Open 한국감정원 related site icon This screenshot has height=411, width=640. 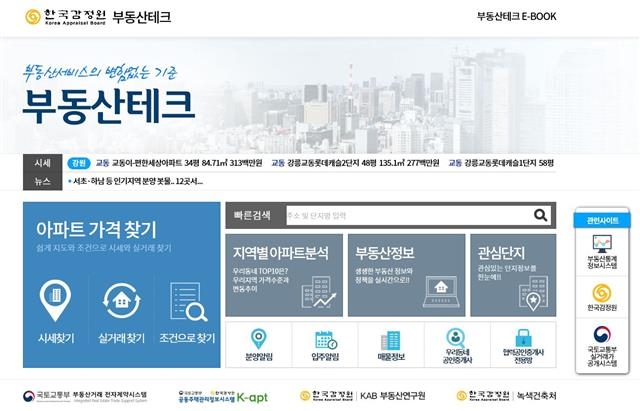pyautogui.click(x=602, y=298)
